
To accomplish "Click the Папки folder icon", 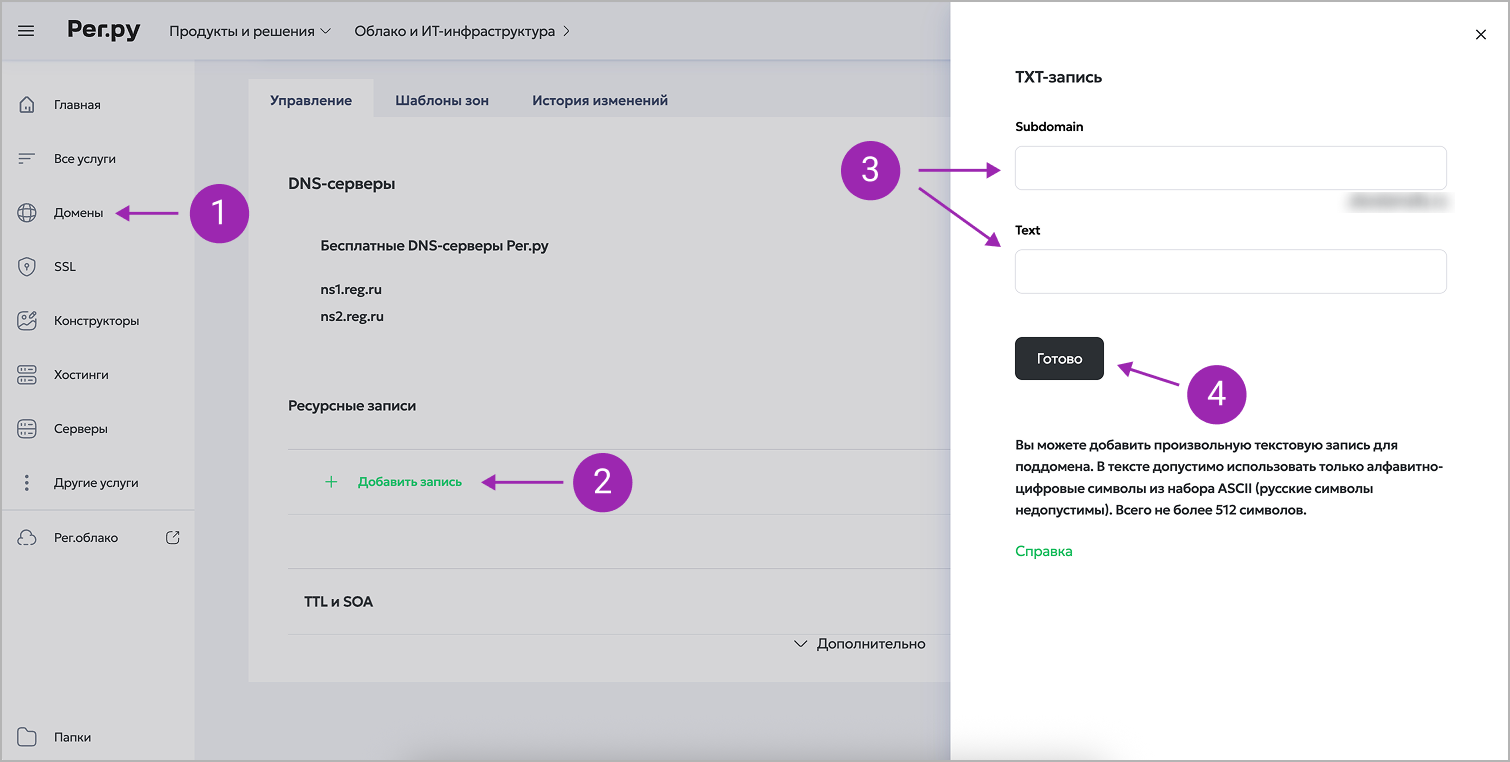I will point(27,737).
